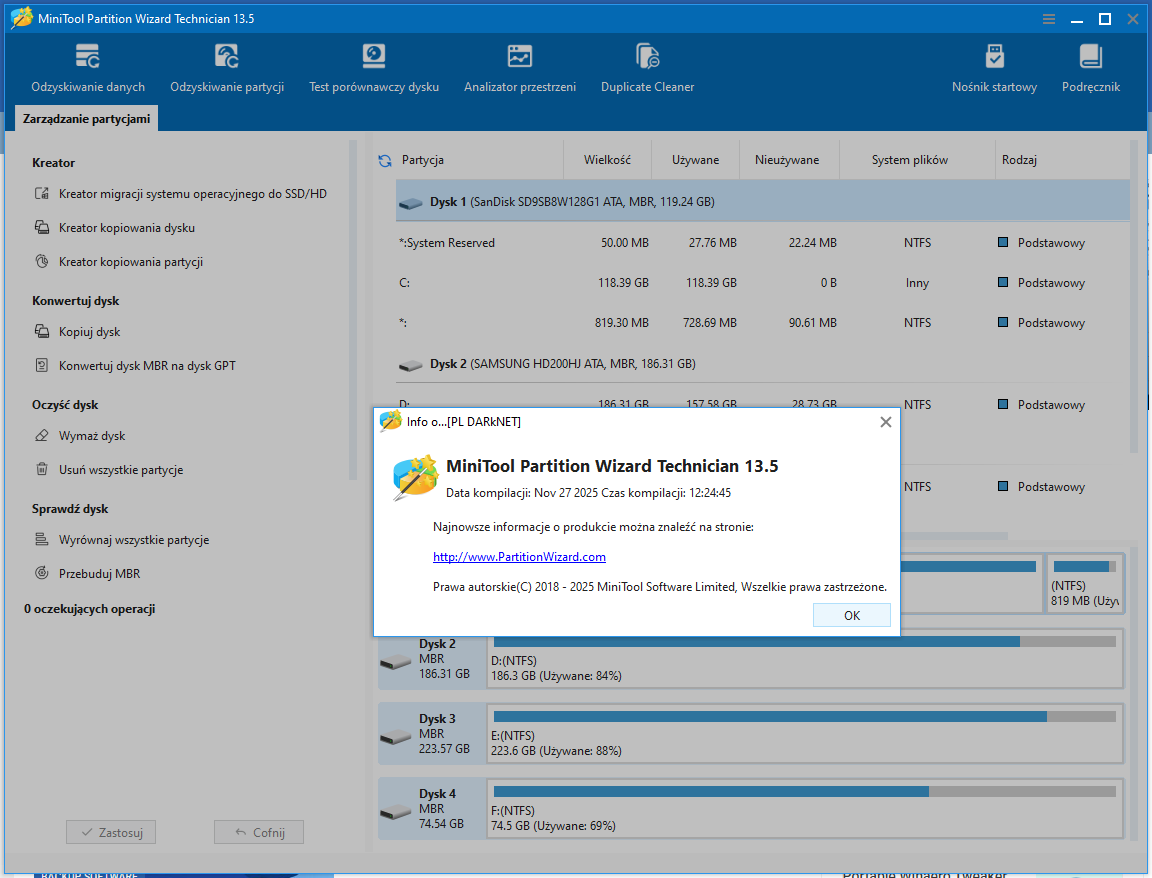Screen dimensions: 1152x878
Task: Click Konwertuj dysk MBR na GPT icon
Action: [x=42, y=365]
